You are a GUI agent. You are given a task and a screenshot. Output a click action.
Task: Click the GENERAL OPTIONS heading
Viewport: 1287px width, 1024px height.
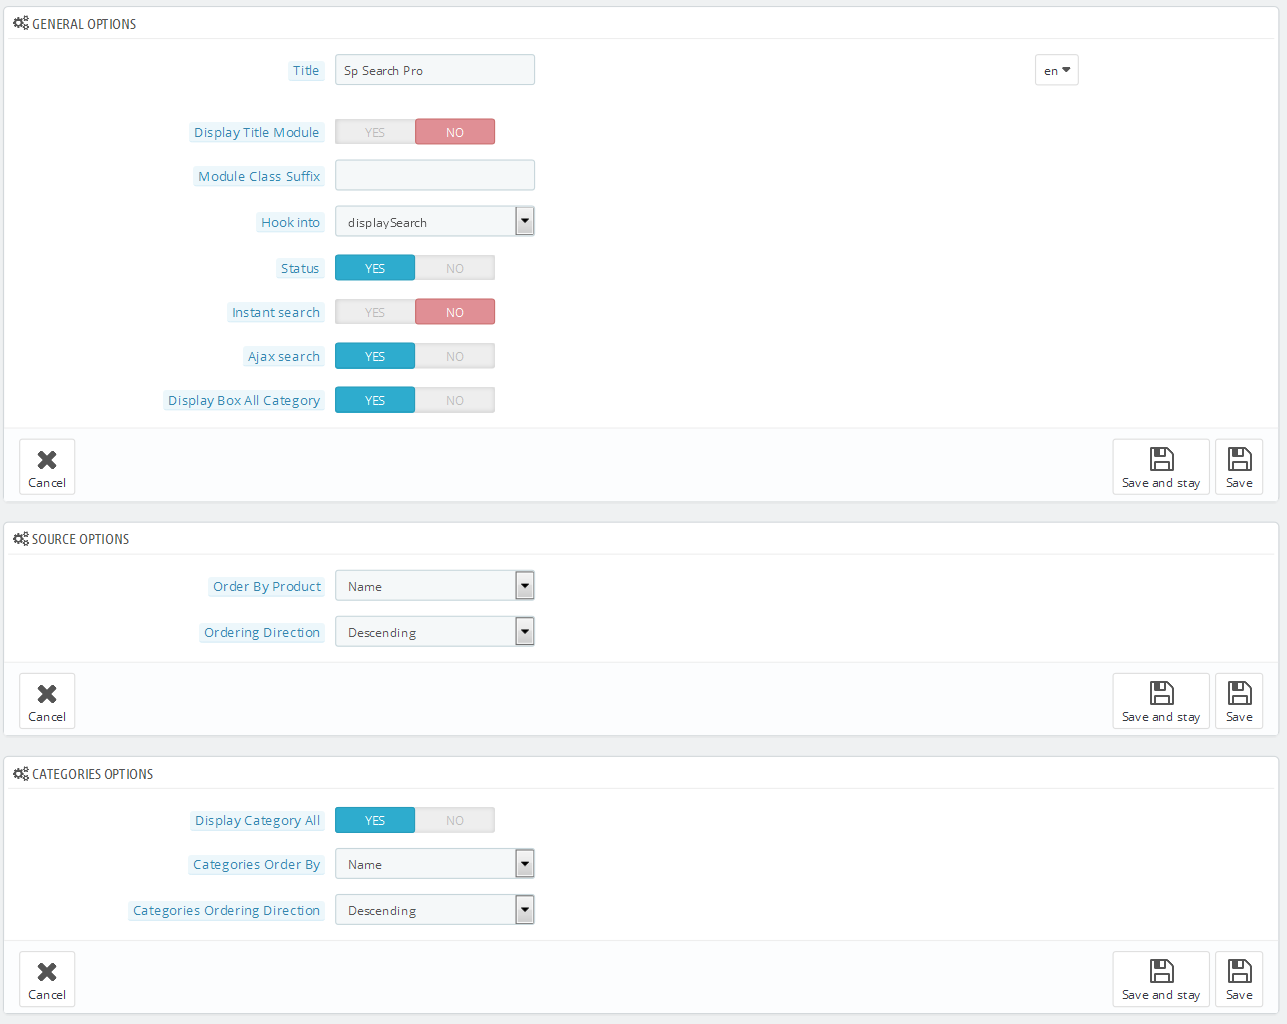84,24
